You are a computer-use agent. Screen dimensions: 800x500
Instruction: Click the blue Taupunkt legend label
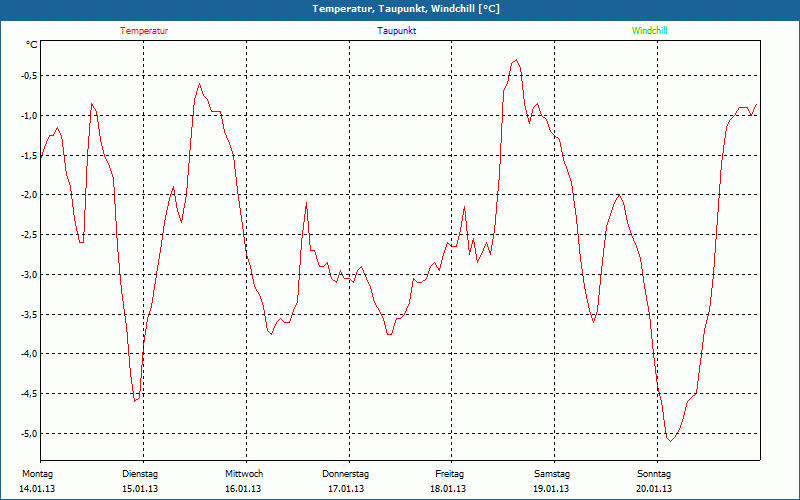(x=397, y=31)
